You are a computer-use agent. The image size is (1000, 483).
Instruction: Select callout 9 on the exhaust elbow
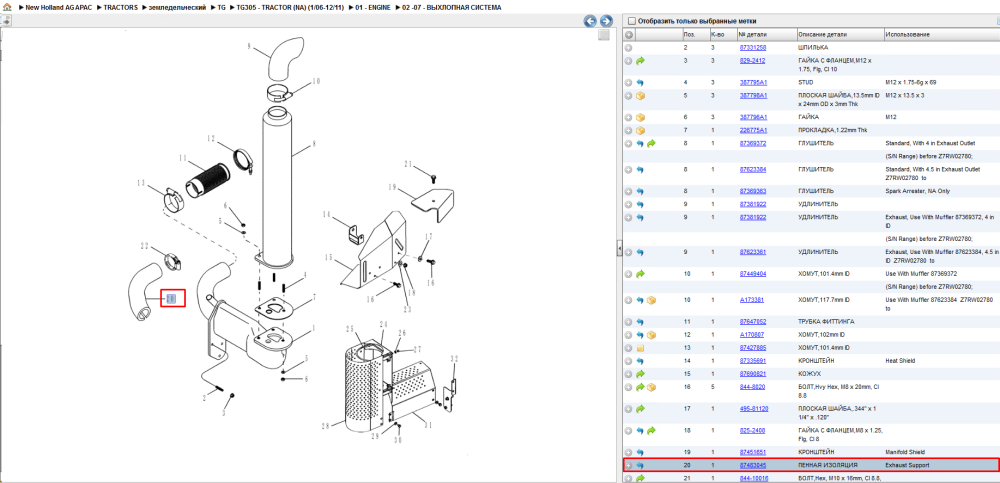(249, 45)
